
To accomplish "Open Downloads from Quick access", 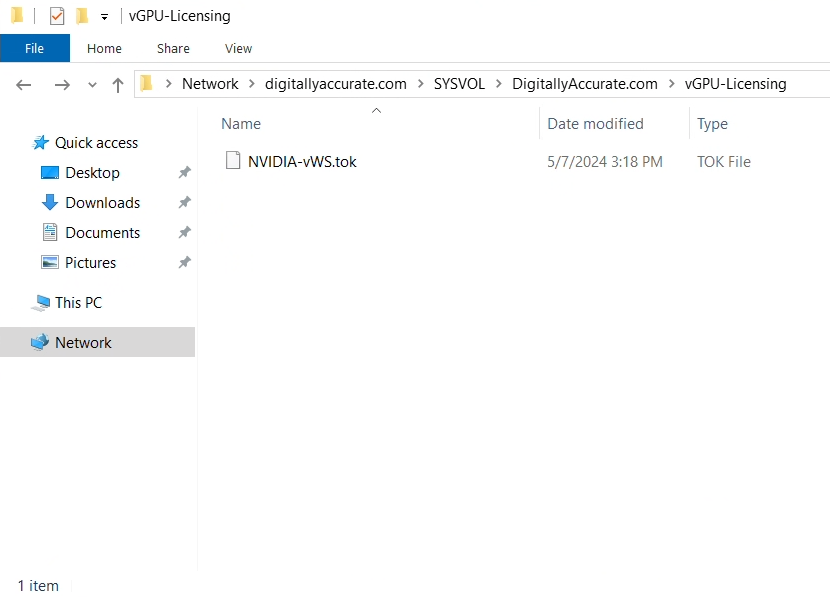I will [x=103, y=203].
